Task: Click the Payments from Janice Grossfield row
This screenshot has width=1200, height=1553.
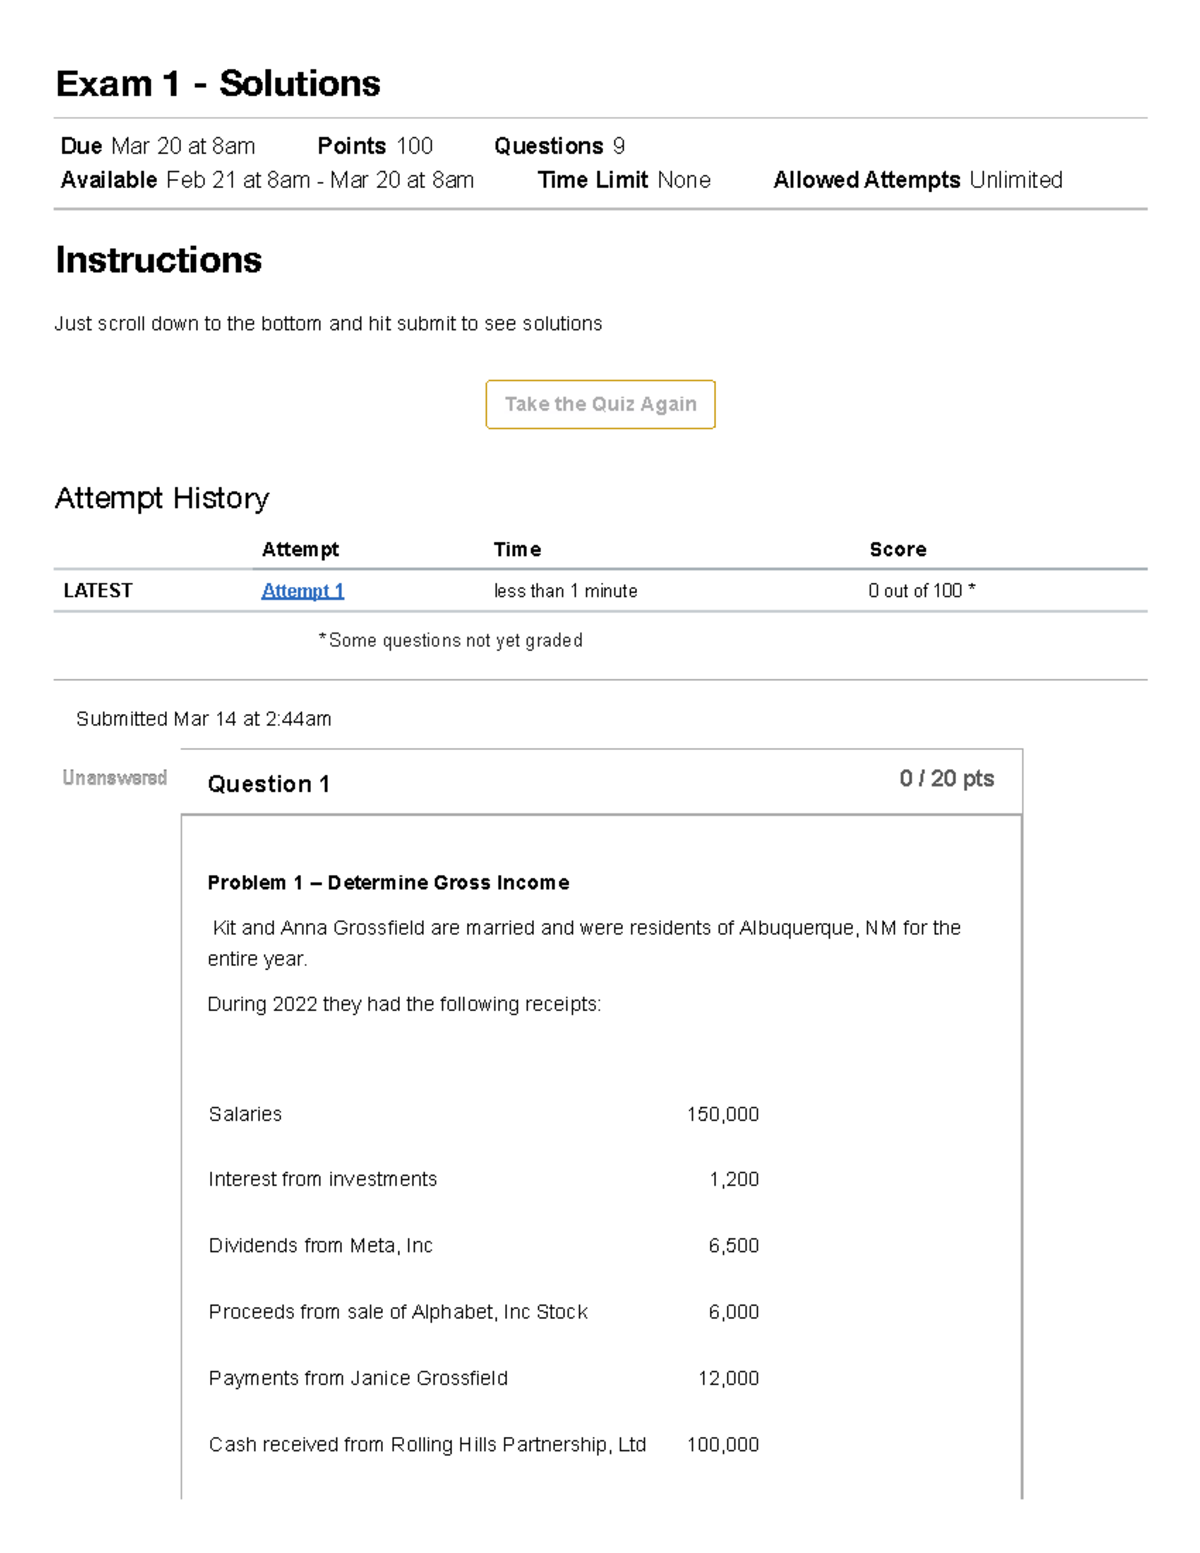Action: click(358, 1378)
